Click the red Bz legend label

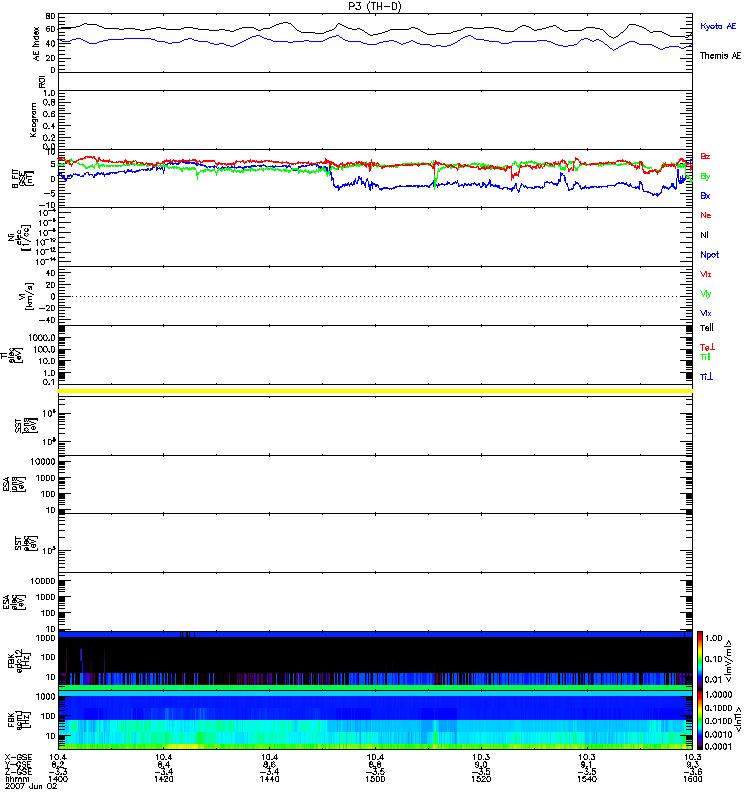click(705, 156)
